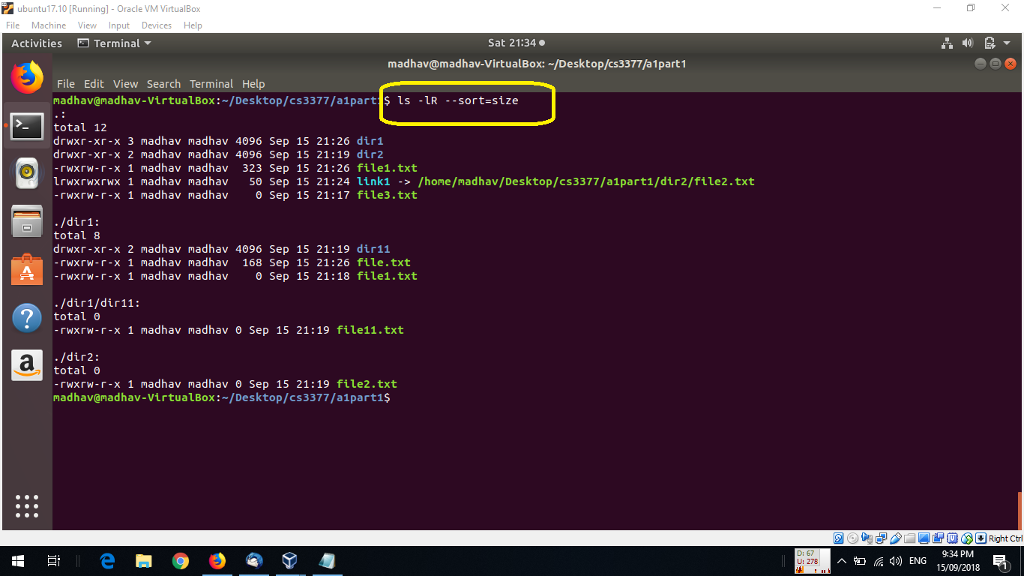The image size is (1024, 576).
Task: Open the Devices menu of VirtualBox
Action: [x=156, y=25]
